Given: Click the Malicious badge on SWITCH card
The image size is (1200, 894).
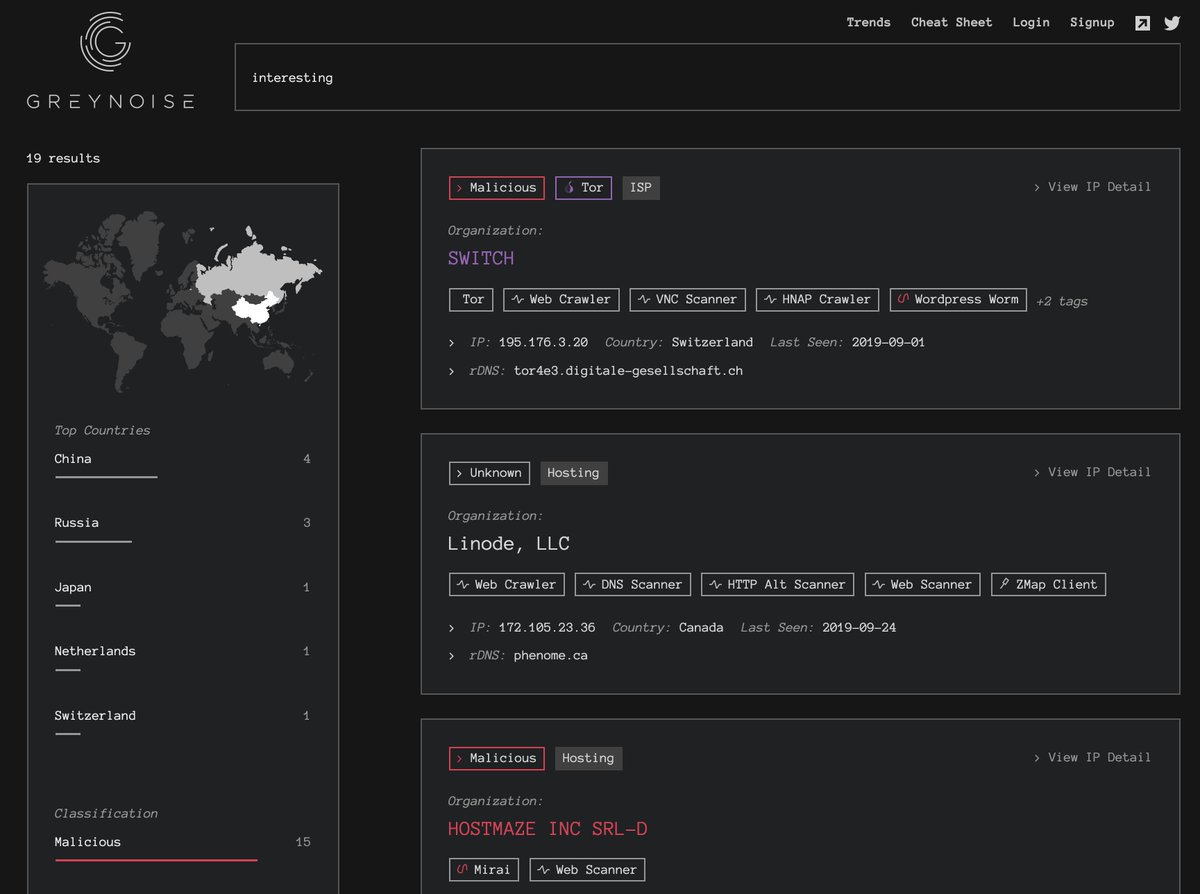Looking at the screenshot, I should tap(497, 187).
